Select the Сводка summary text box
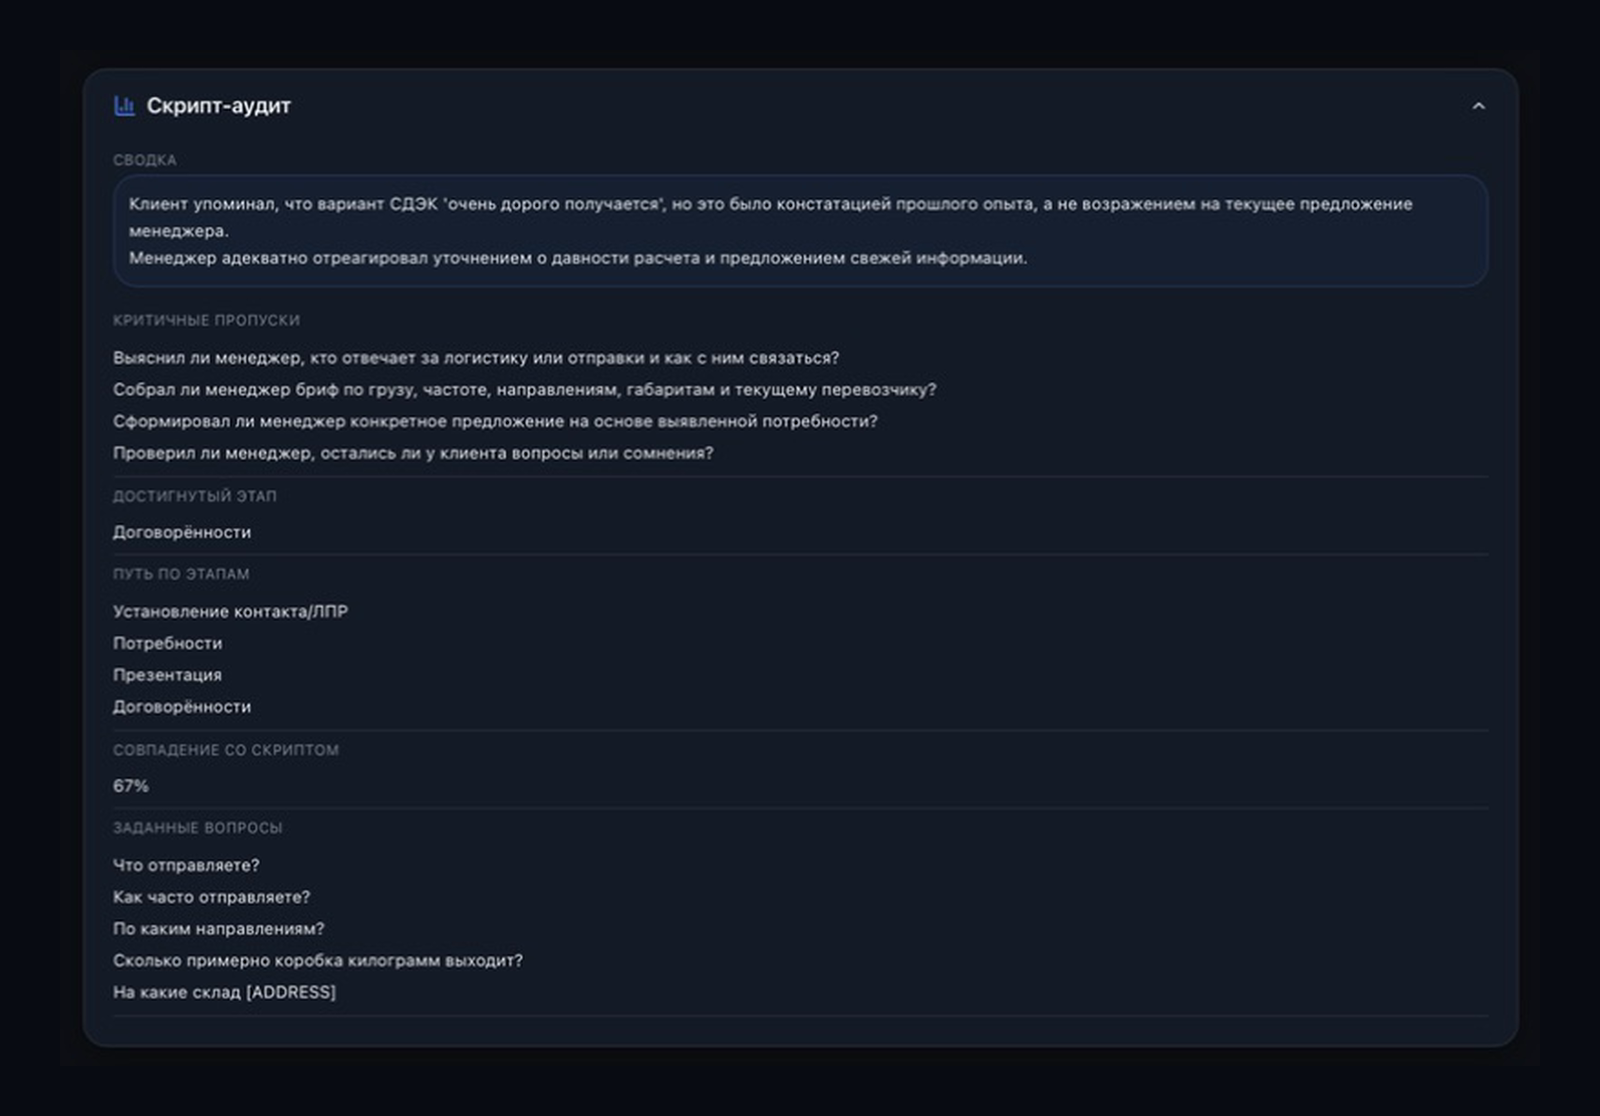Screen dimensions: 1600x1116 tap(800, 231)
